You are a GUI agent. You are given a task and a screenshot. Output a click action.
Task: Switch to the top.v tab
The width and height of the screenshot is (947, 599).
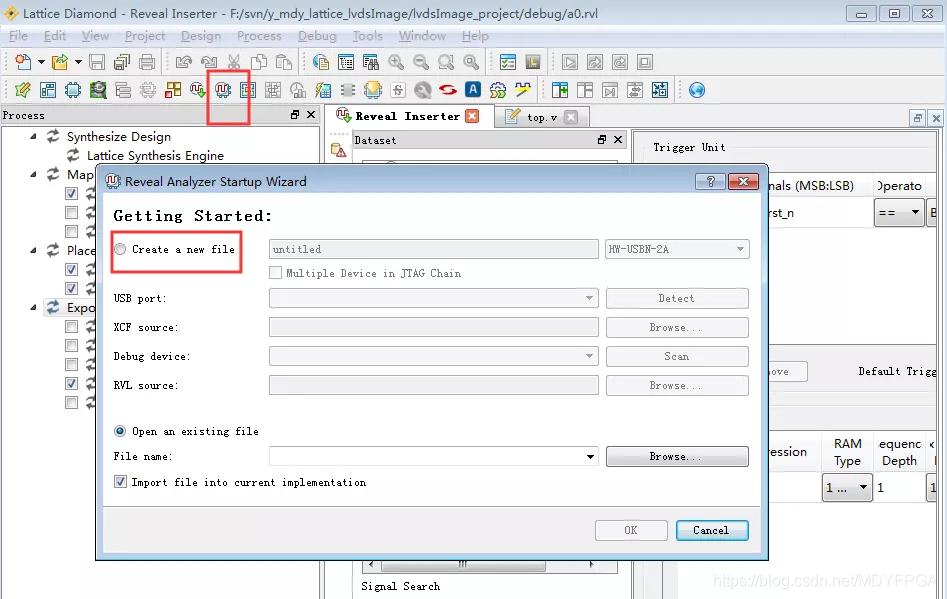click(542, 117)
